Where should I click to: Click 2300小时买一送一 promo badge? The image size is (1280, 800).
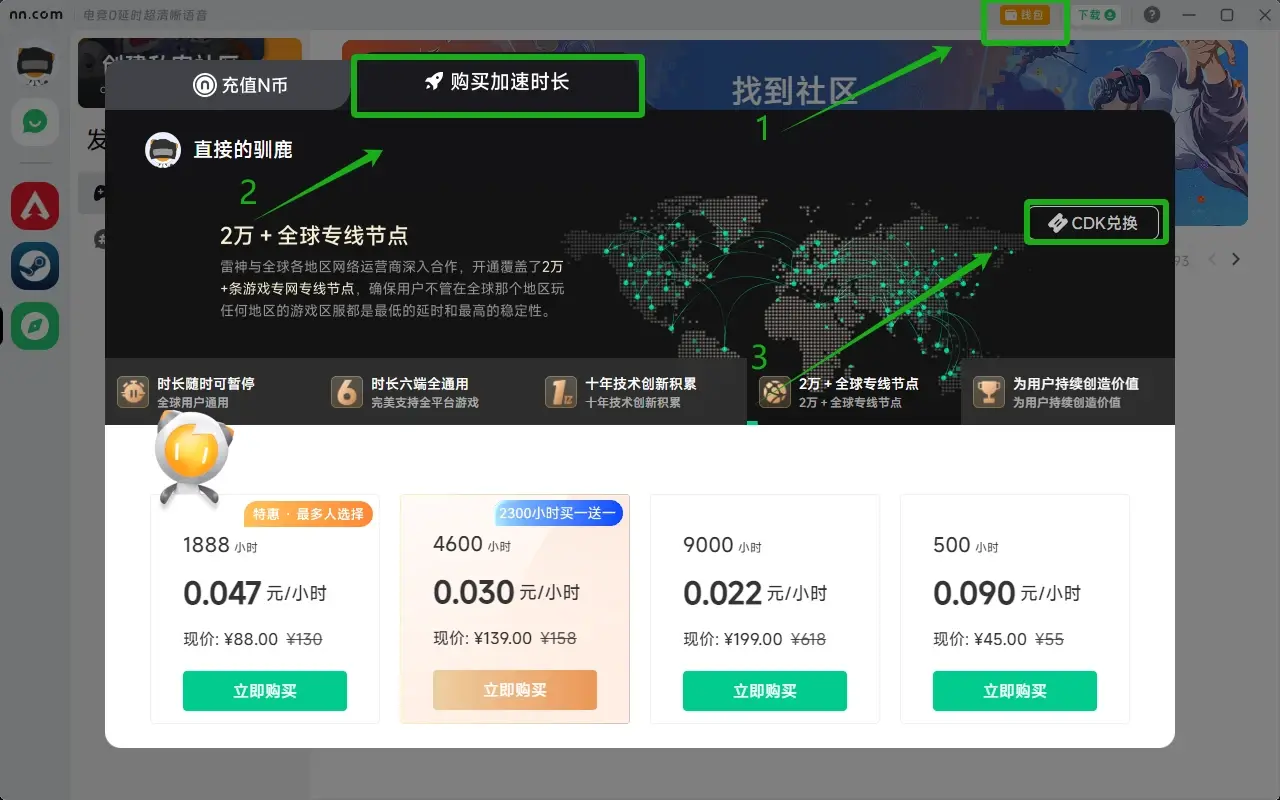[558, 513]
